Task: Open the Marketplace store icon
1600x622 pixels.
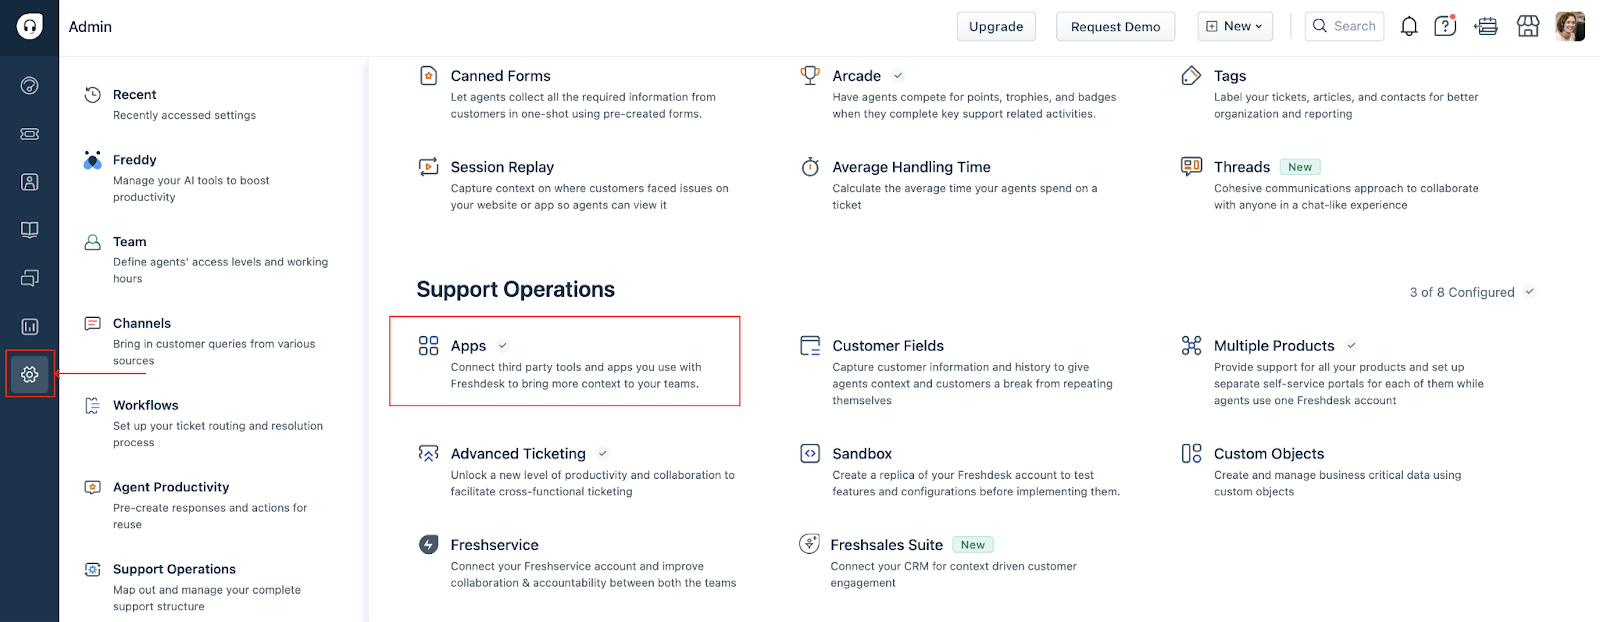Action: [1528, 27]
